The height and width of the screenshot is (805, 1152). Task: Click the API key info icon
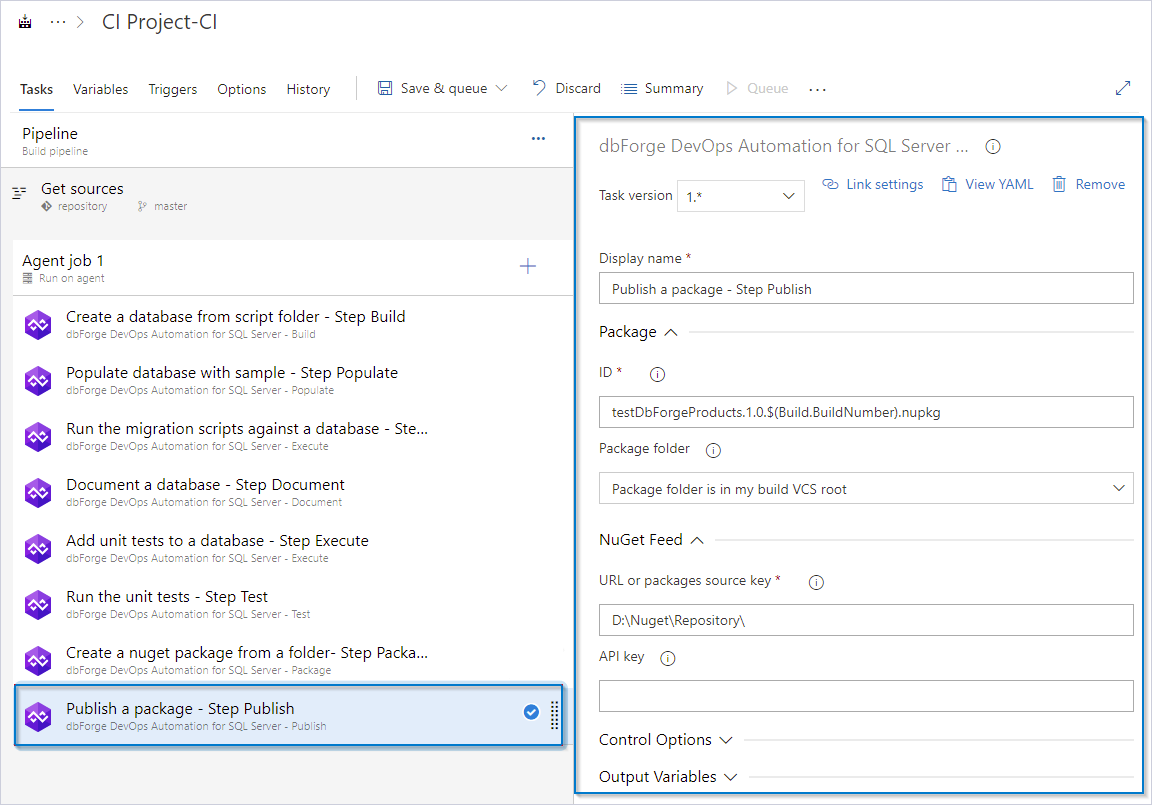coord(667,658)
